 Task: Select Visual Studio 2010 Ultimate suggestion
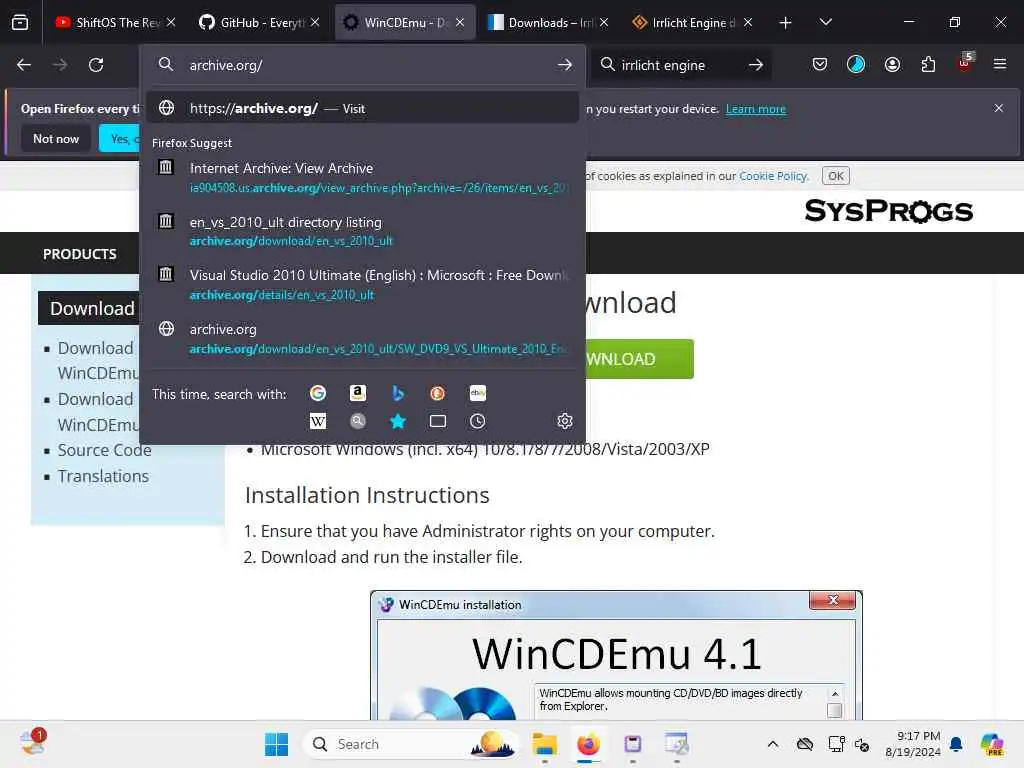pyautogui.click(x=362, y=285)
